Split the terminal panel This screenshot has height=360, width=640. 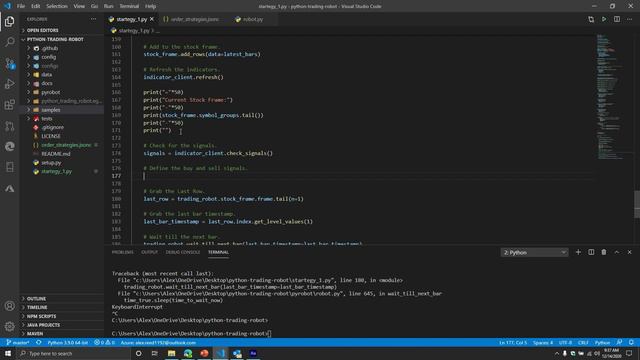[591, 252]
